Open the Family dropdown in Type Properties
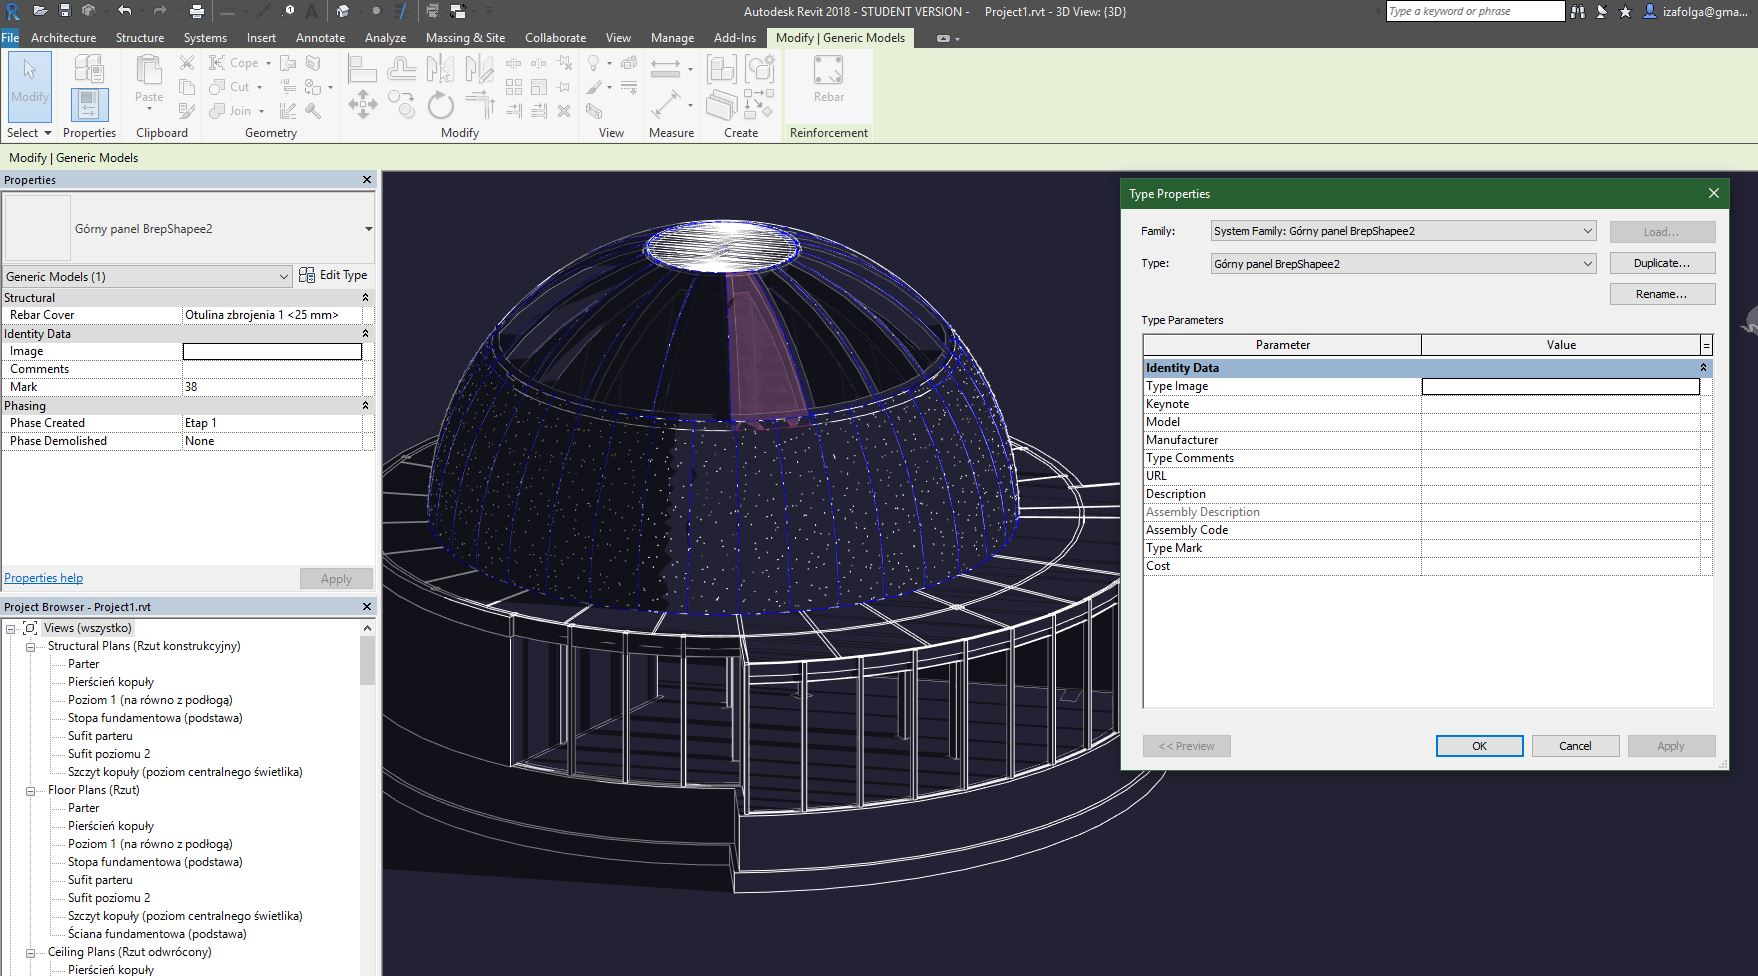 click(1587, 231)
